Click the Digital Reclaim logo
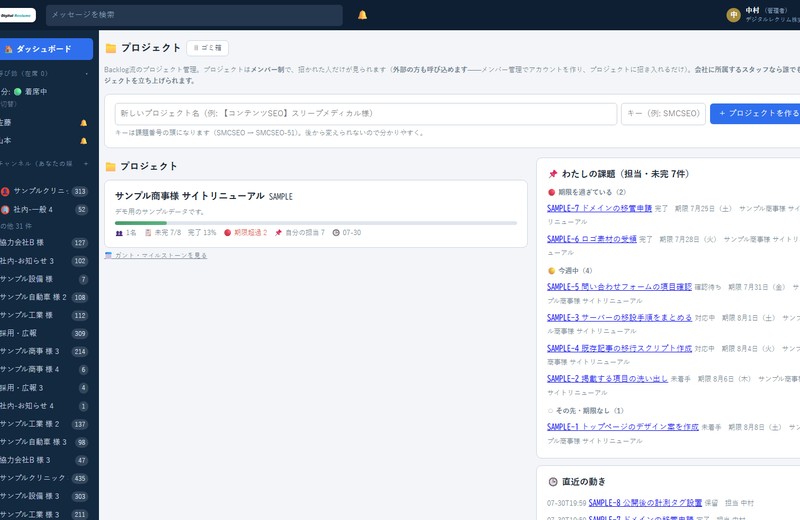Image resolution: width=800 pixels, height=520 pixels. (17, 15)
